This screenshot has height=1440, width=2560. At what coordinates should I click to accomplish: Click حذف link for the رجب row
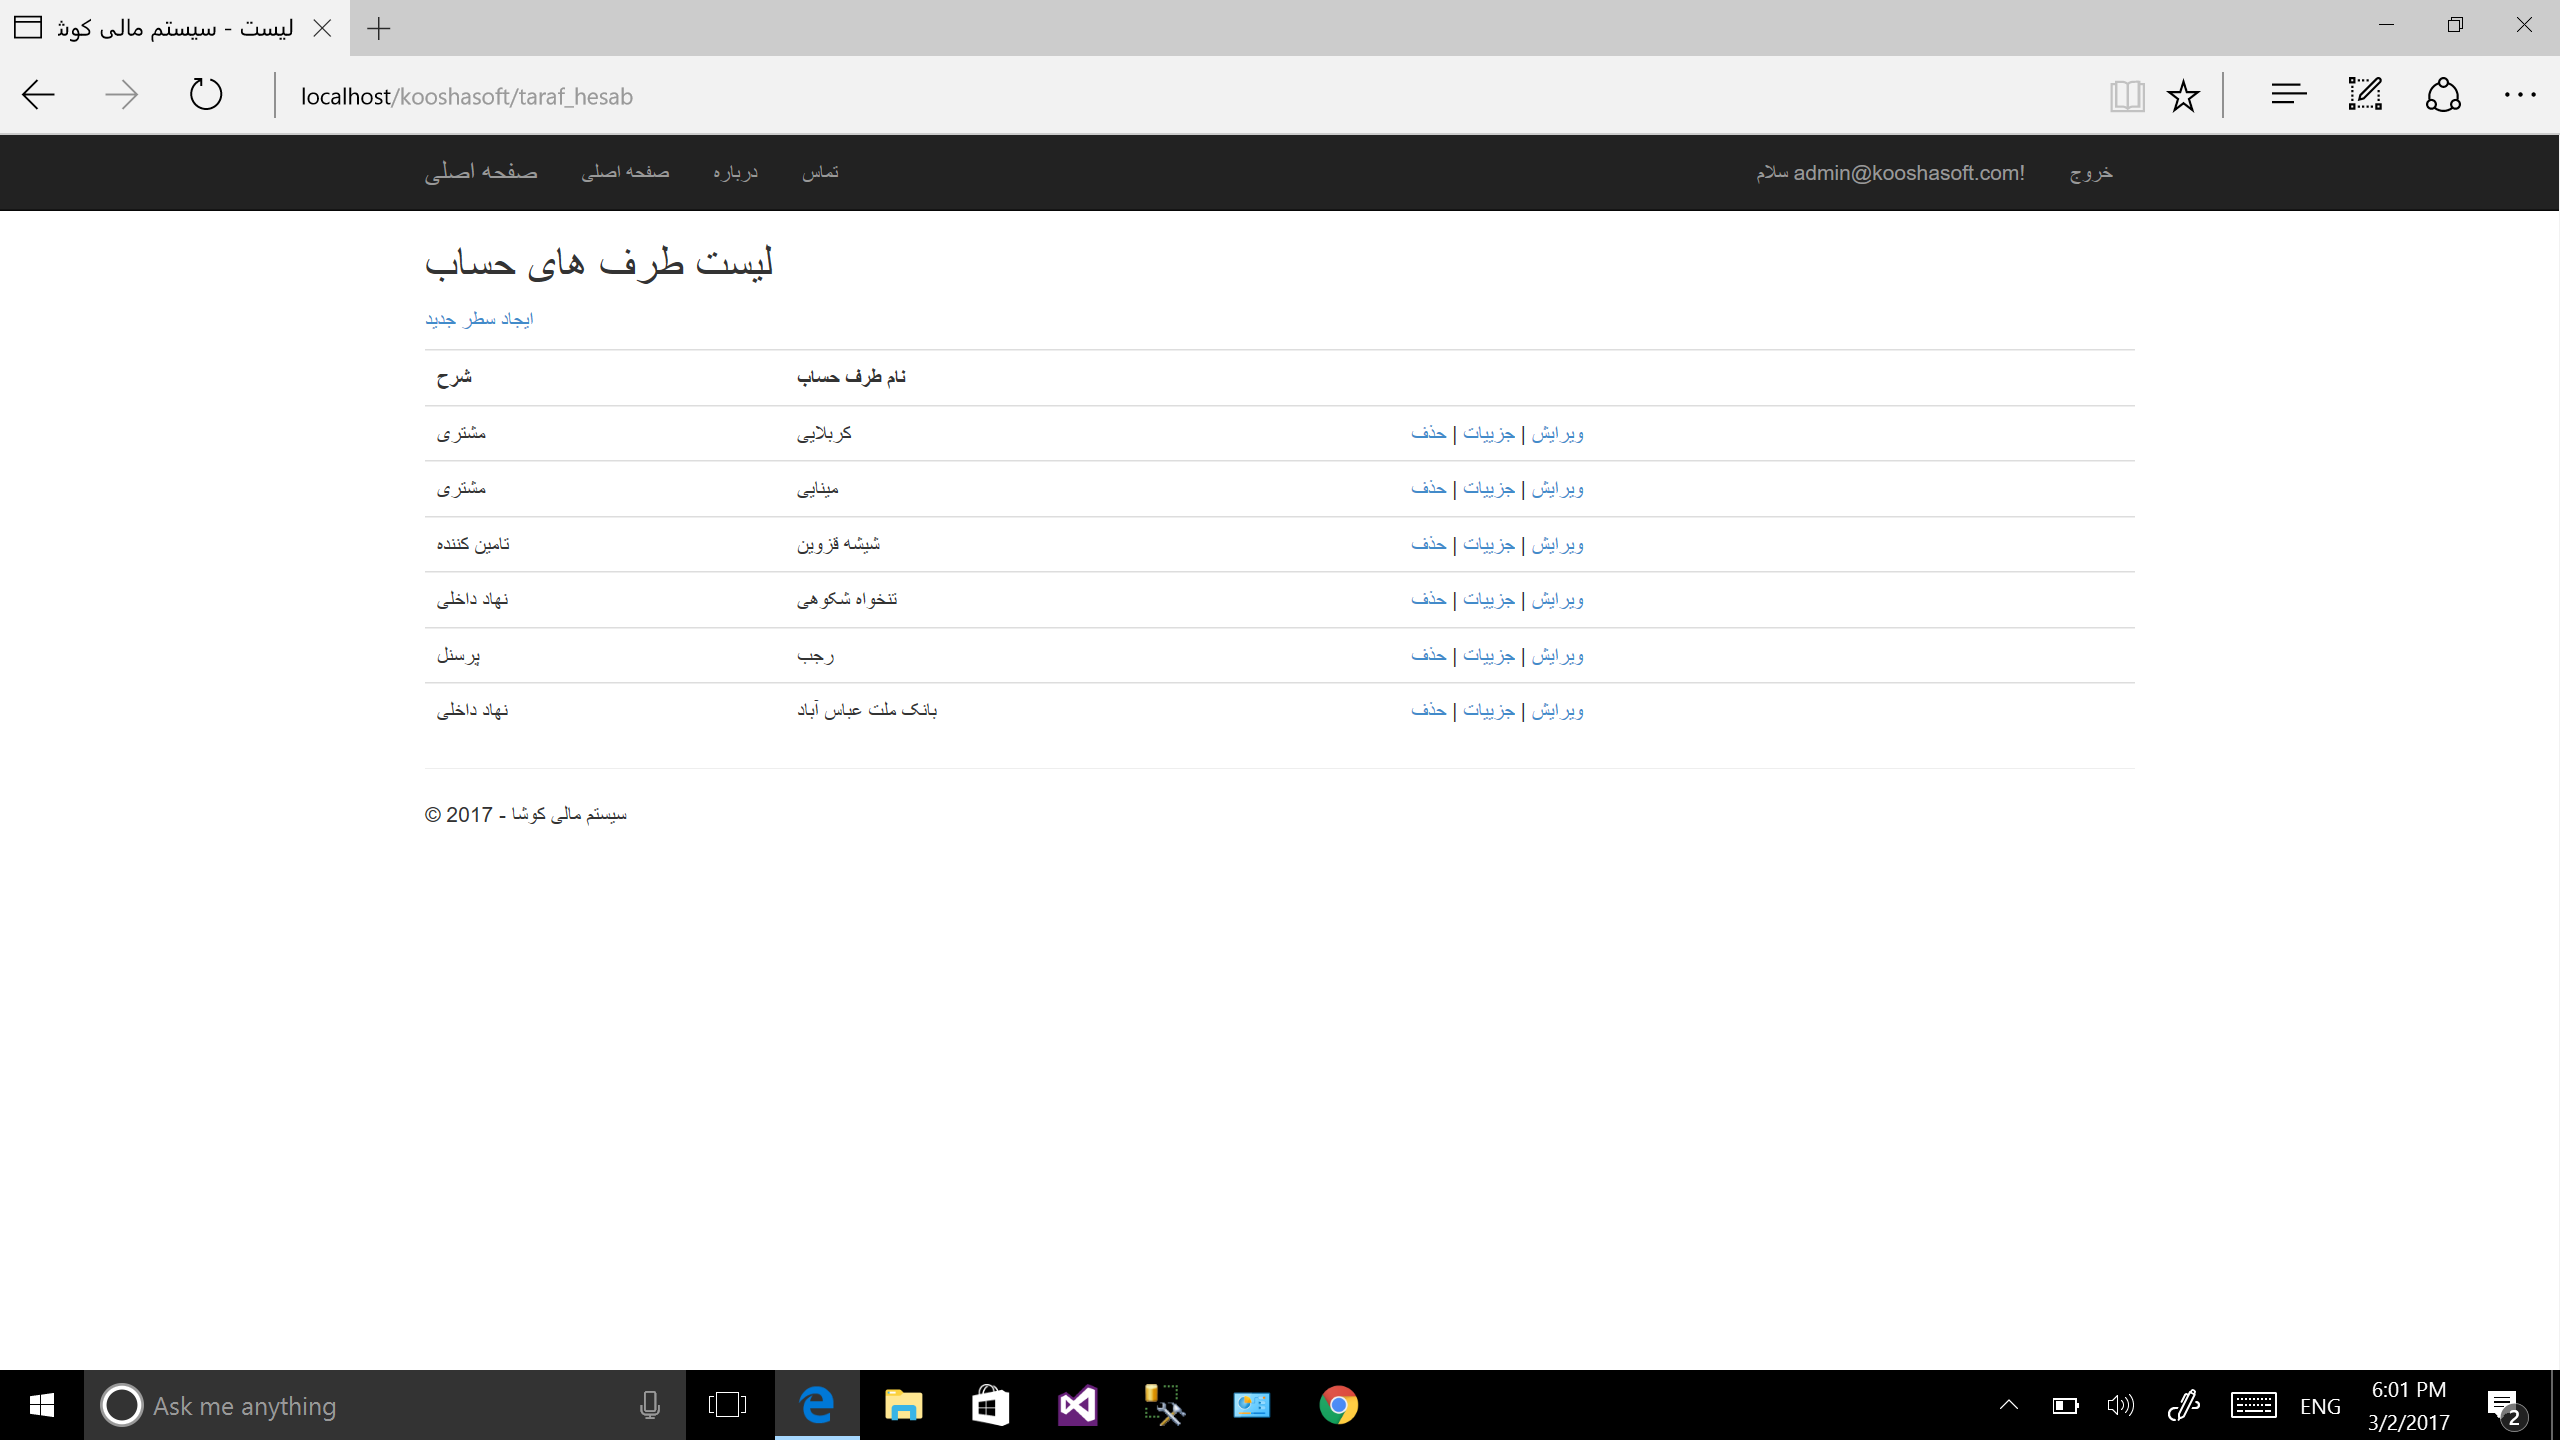click(1428, 655)
